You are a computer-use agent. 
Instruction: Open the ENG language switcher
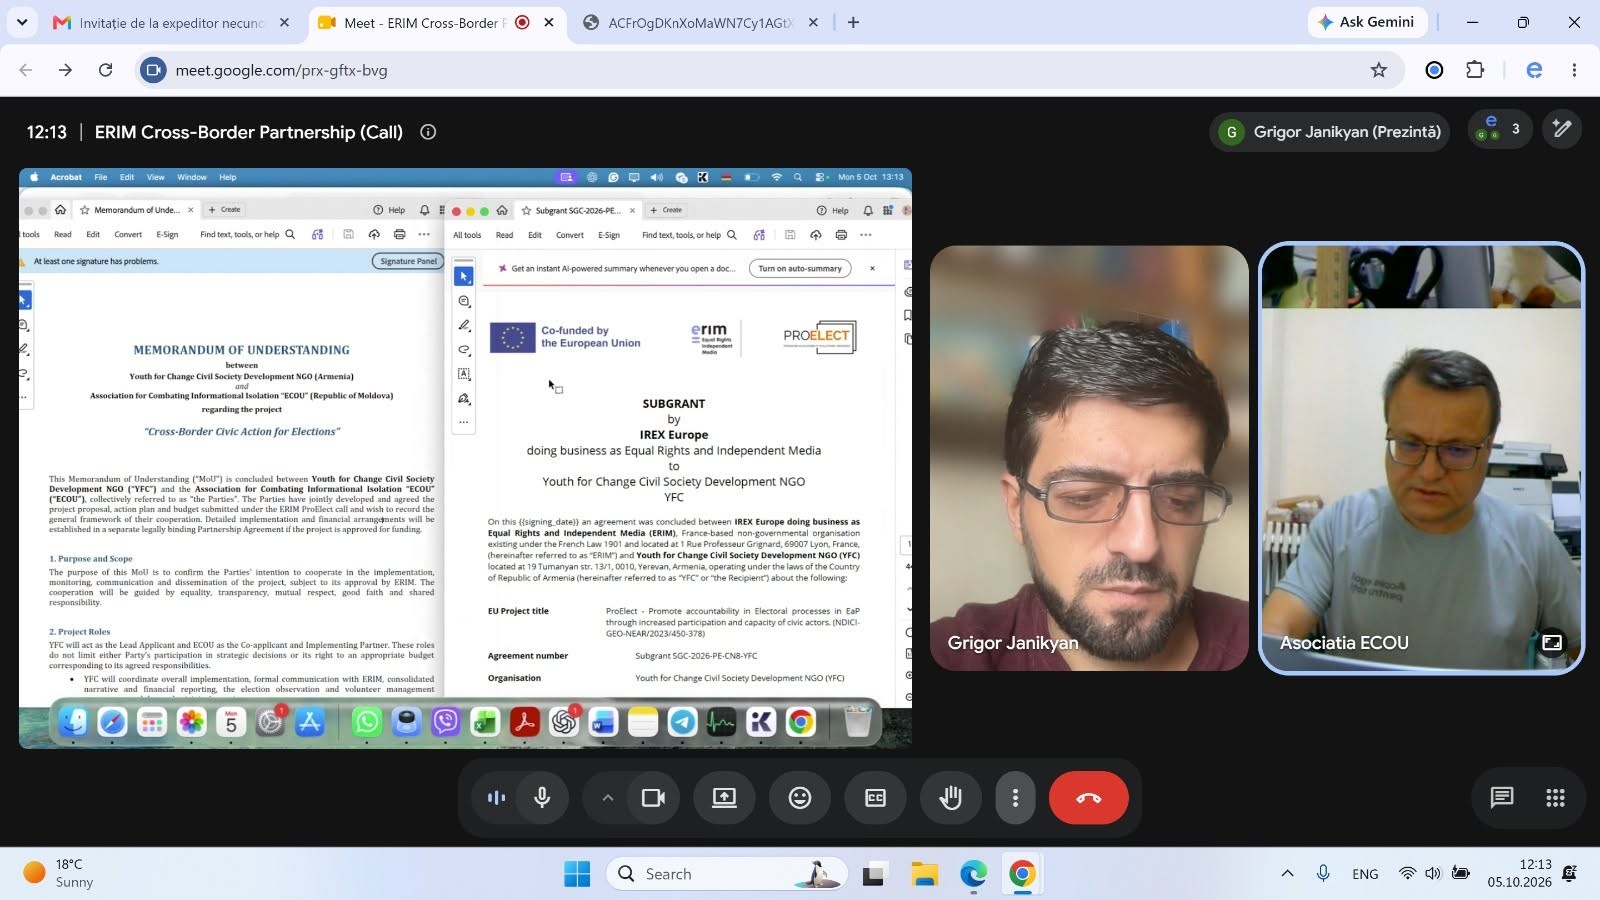pos(1365,874)
